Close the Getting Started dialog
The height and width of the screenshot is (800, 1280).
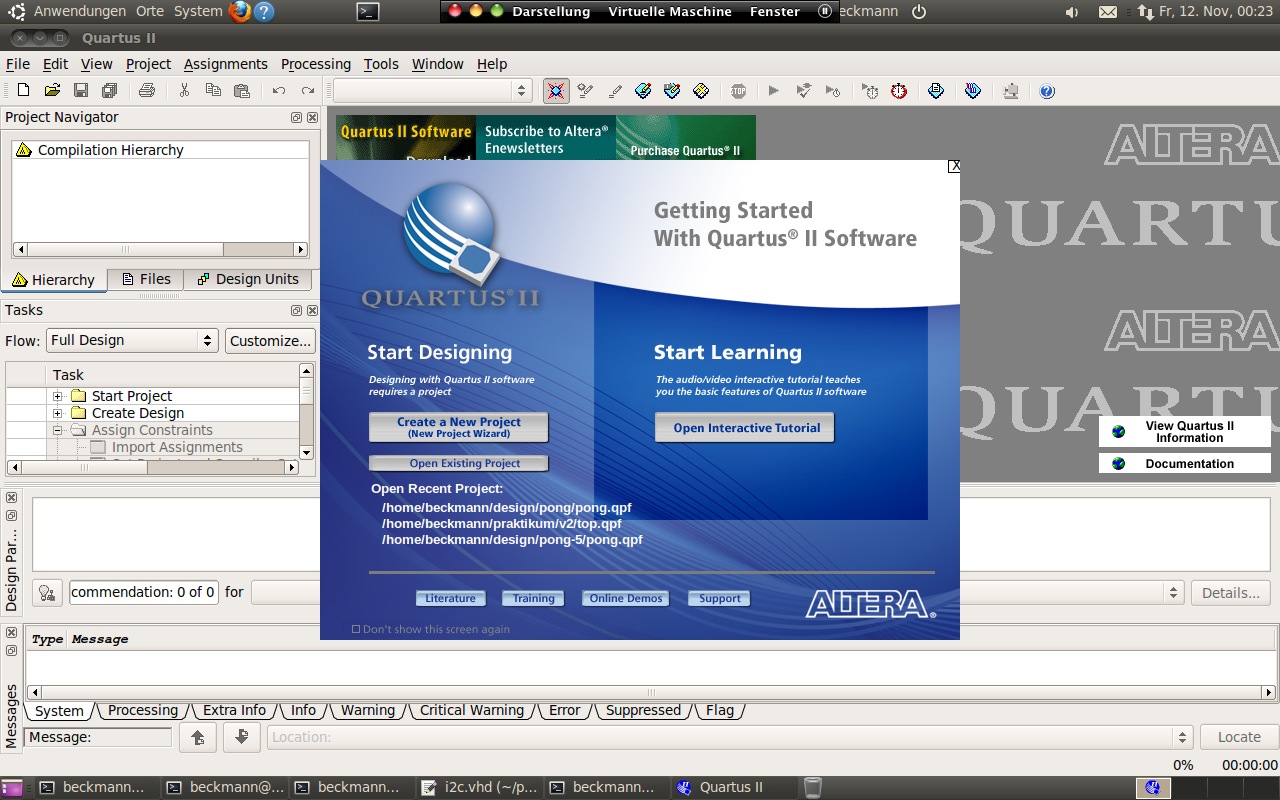pyautogui.click(x=954, y=166)
